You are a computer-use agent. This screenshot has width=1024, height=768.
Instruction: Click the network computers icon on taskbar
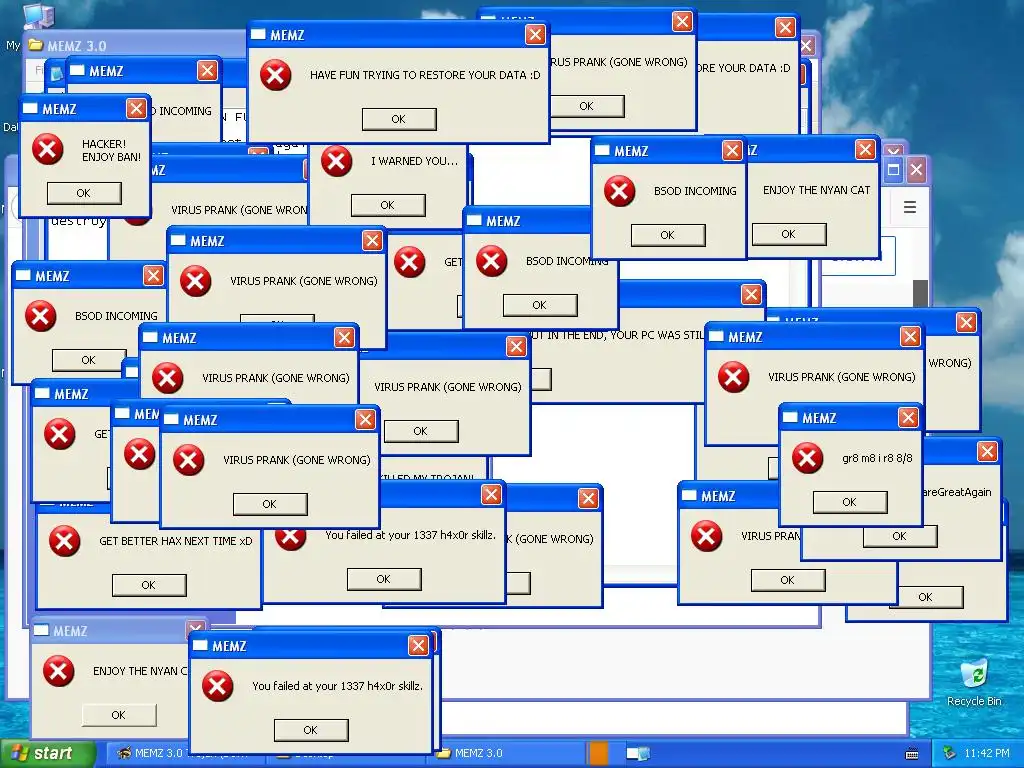coord(638,753)
